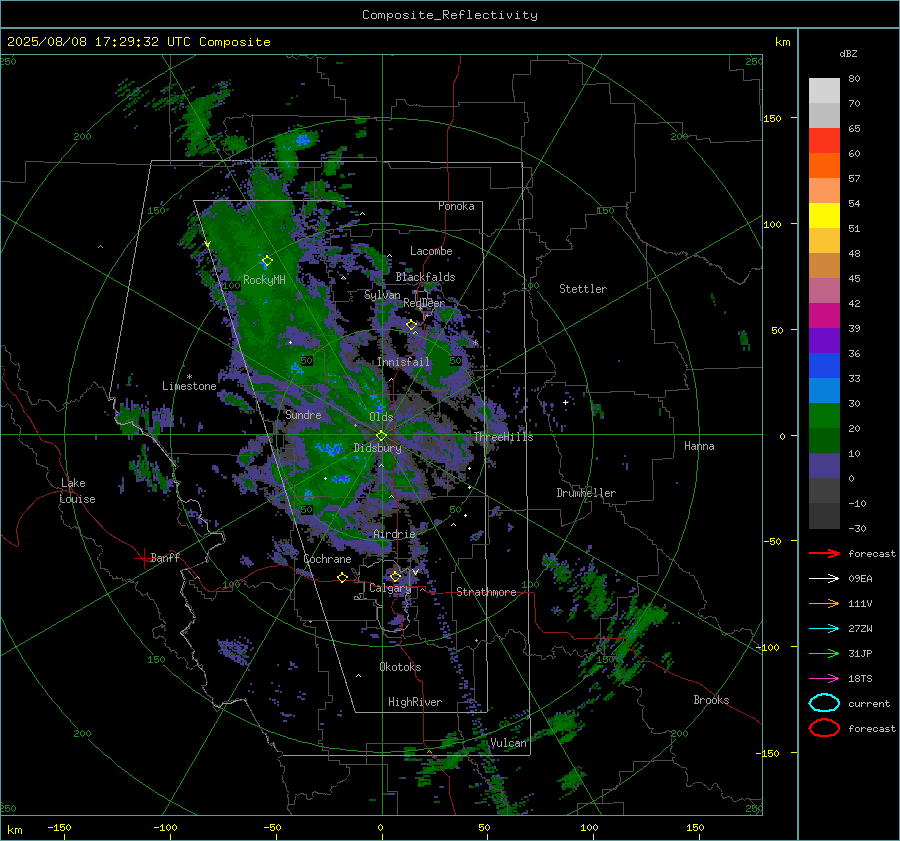Screen dimensions: 900x841
Task: Click the yellow diamond radar site near Didsbury
Action: [381, 436]
